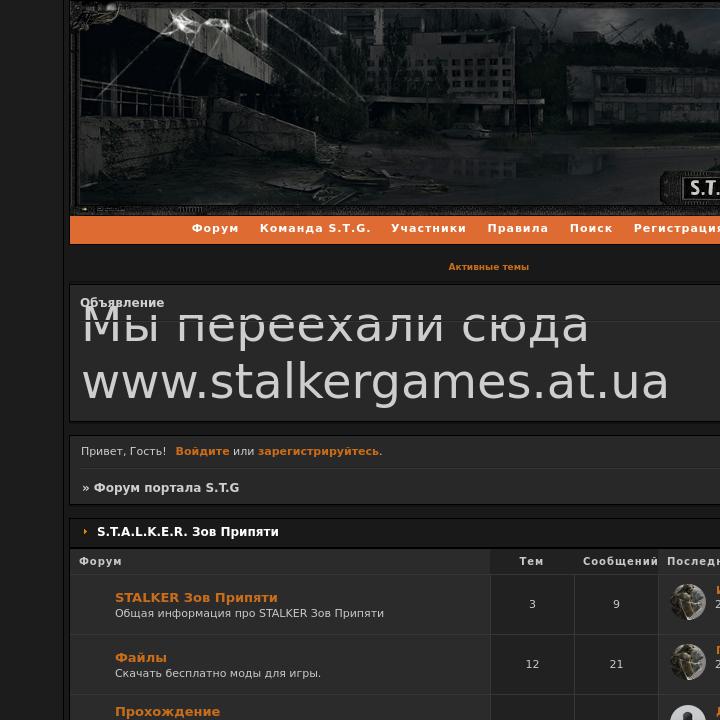The width and height of the screenshot is (720, 720).
Task: Click description 'Общая информация про STALKER Зов Припяти'
Action: (x=249, y=613)
